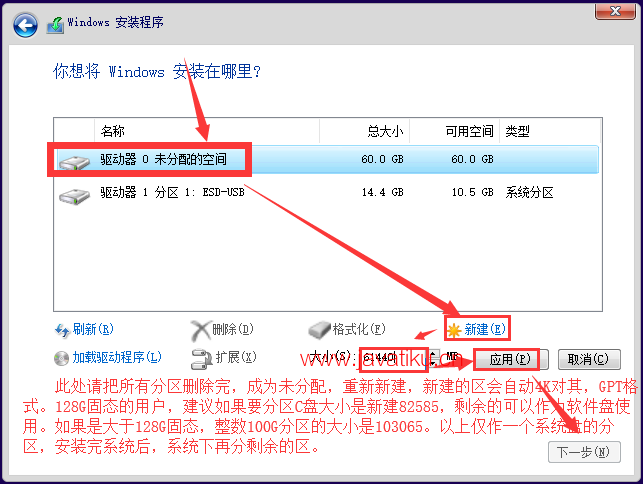The height and width of the screenshot is (484, 643).
Task: Proceed with the 下一步(N) button
Action: 584,452
